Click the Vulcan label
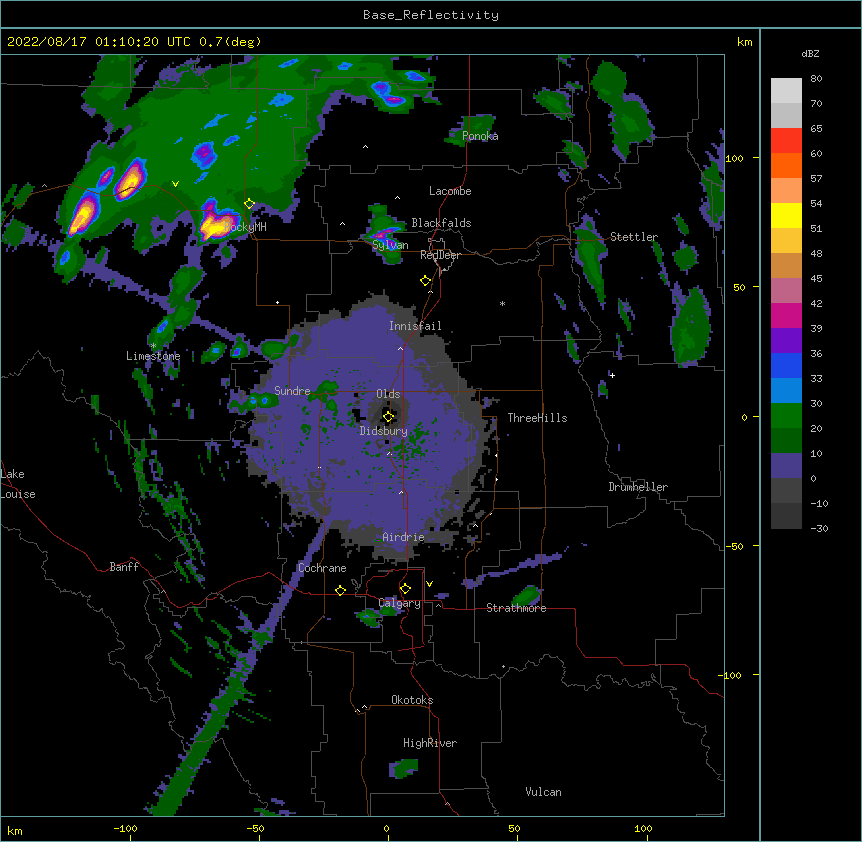 point(543,792)
